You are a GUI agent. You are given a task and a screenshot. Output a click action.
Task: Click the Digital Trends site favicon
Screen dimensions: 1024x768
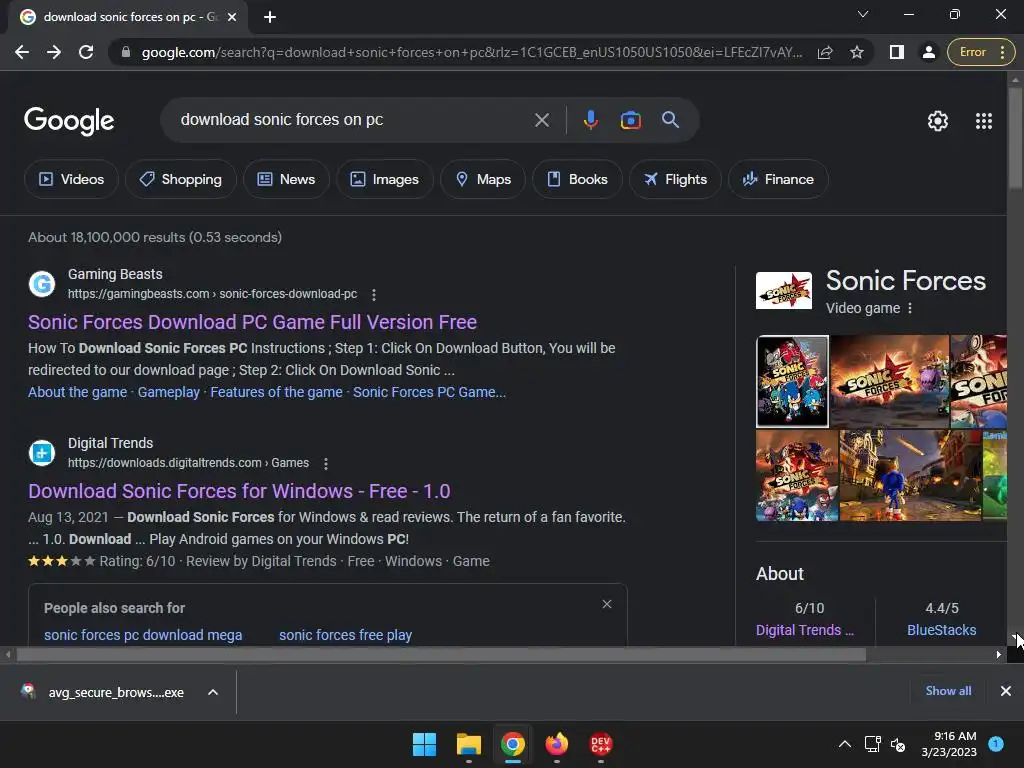(x=42, y=453)
